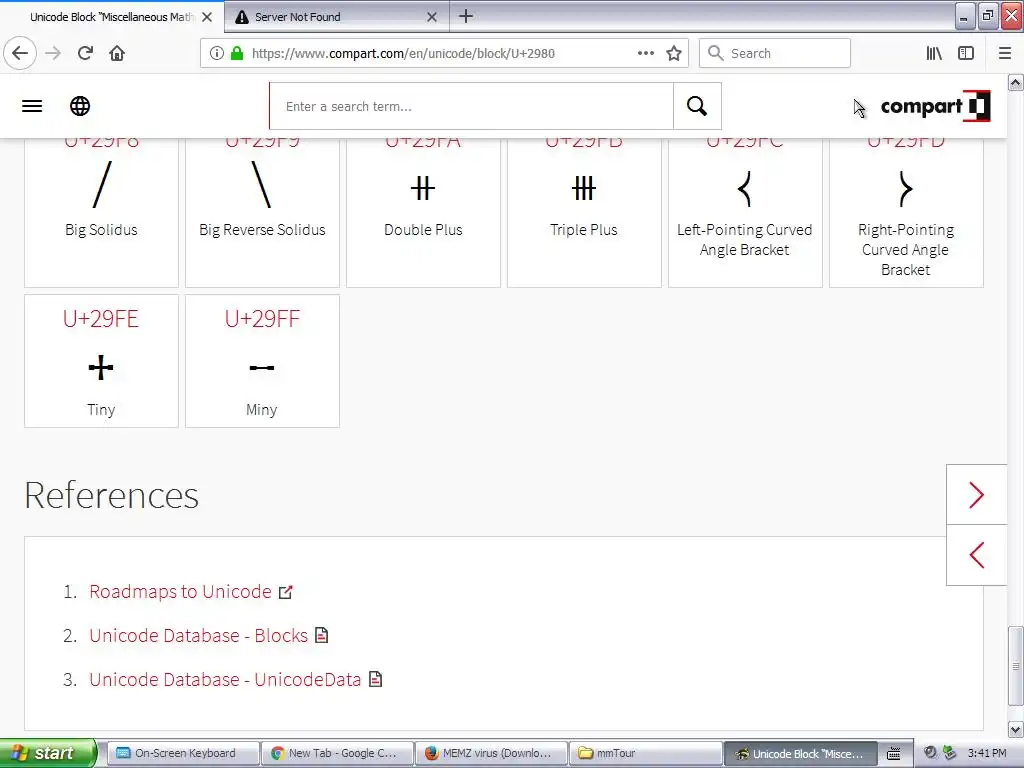The width and height of the screenshot is (1024, 768).
Task: Open the Unicode Database - UnicodeData link
Action: tap(225, 680)
